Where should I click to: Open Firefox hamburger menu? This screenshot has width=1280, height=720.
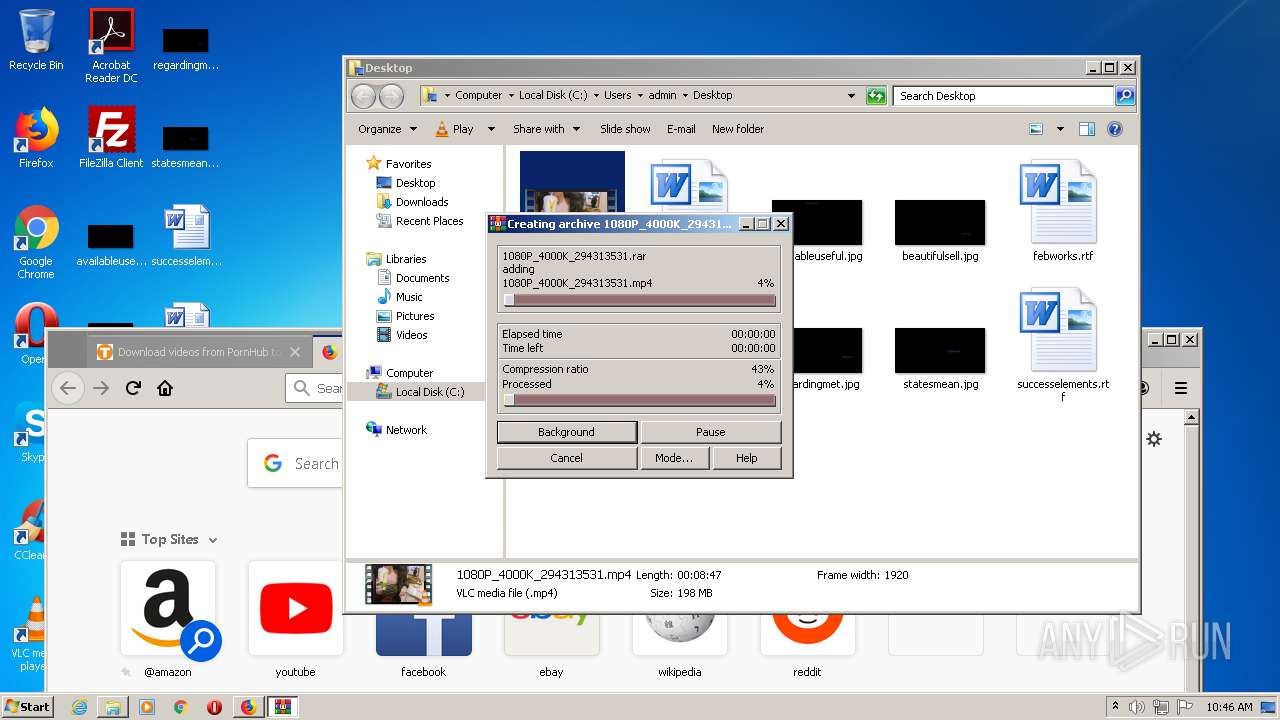(1181, 388)
